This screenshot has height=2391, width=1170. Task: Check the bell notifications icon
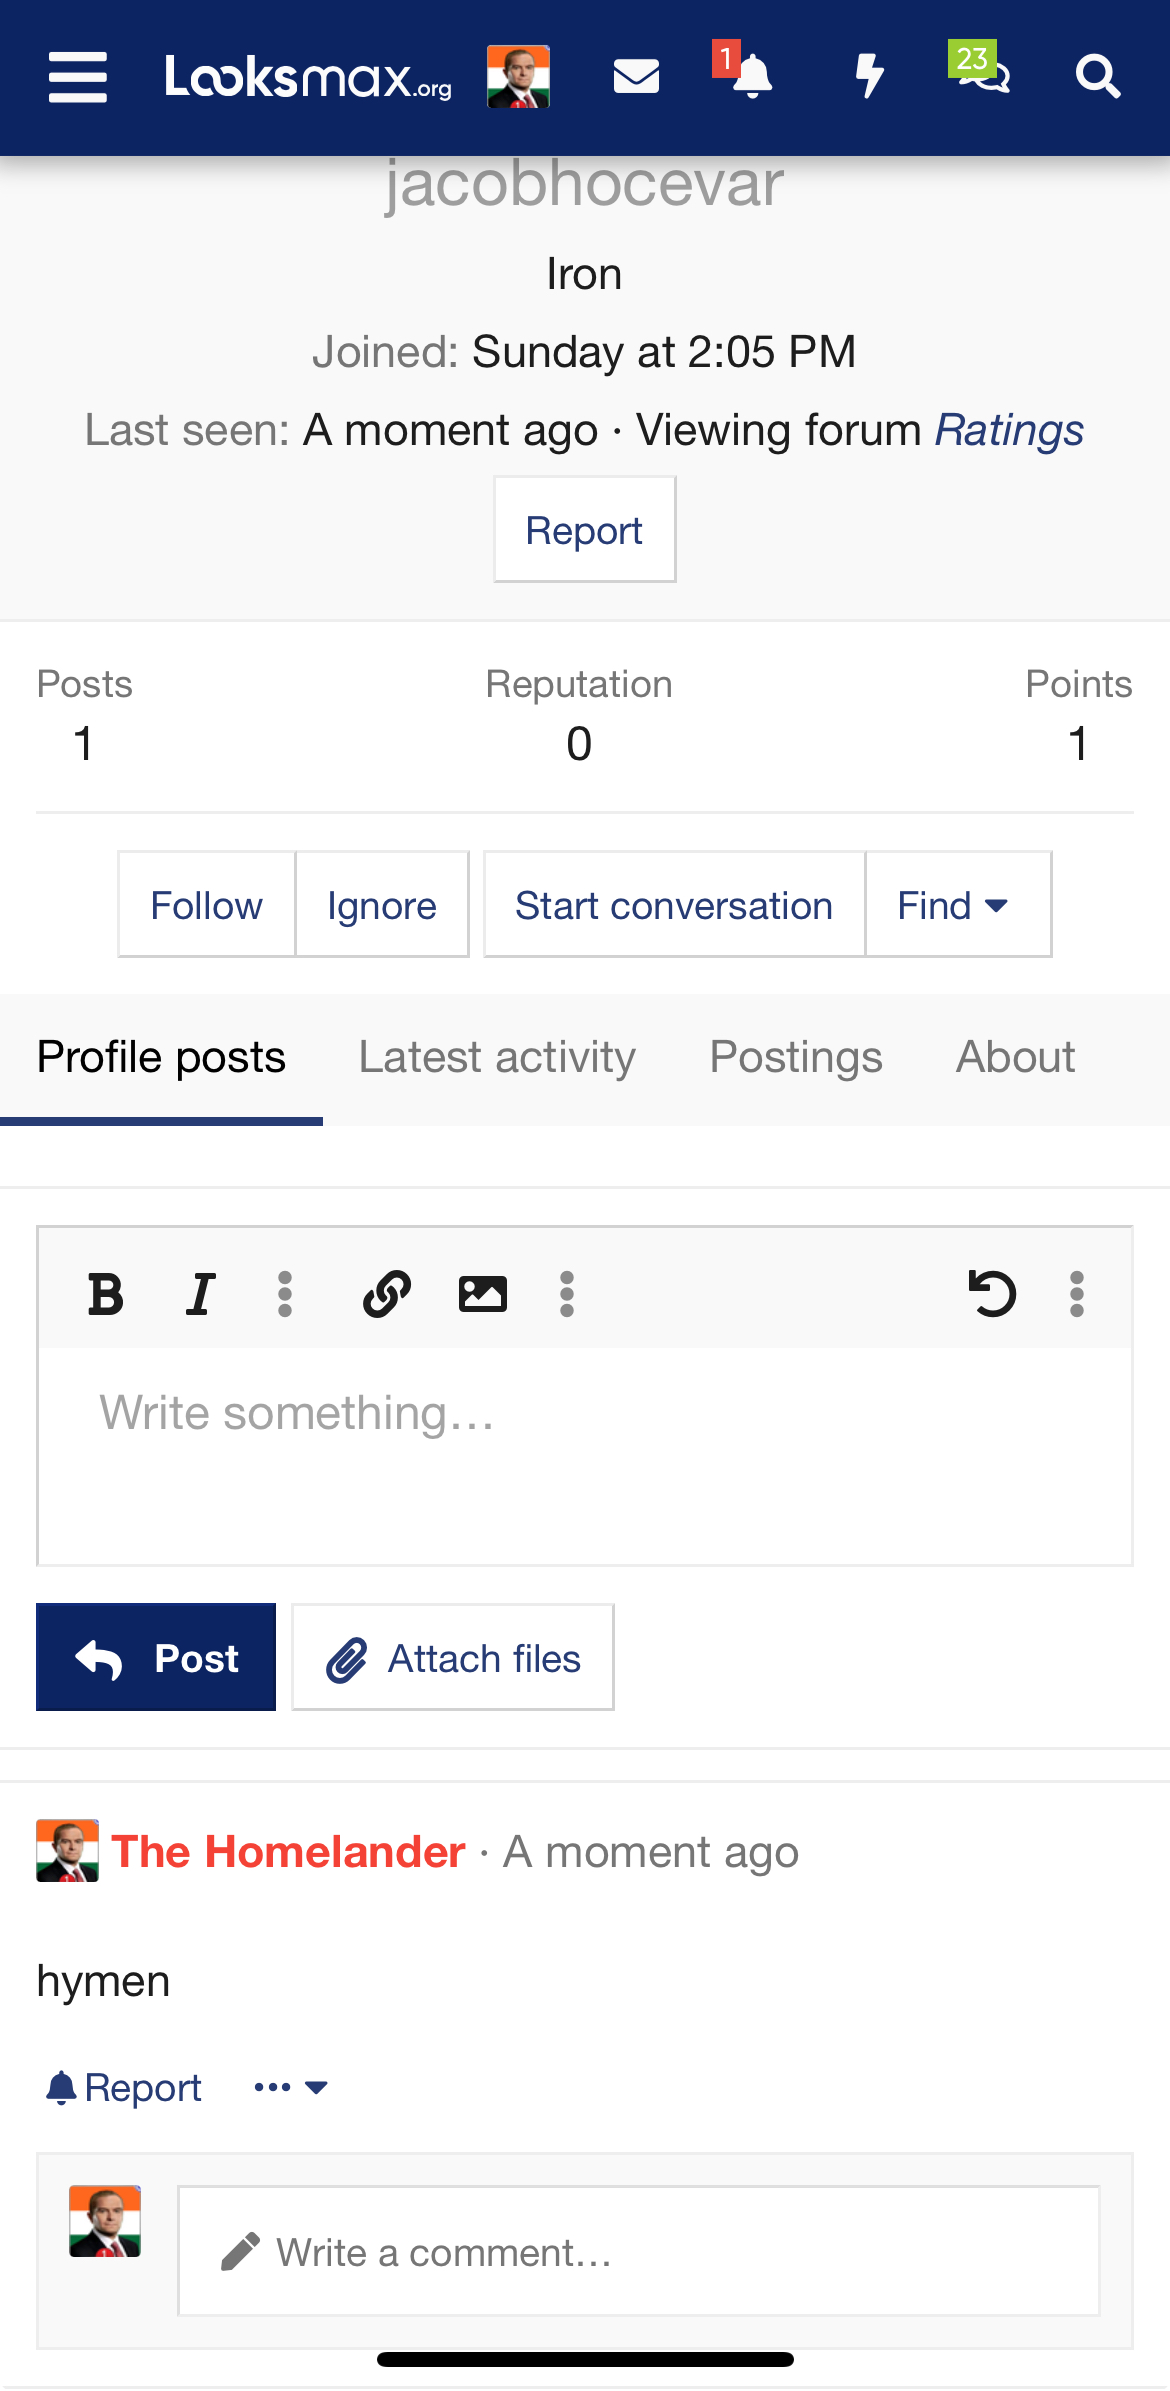point(751,77)
